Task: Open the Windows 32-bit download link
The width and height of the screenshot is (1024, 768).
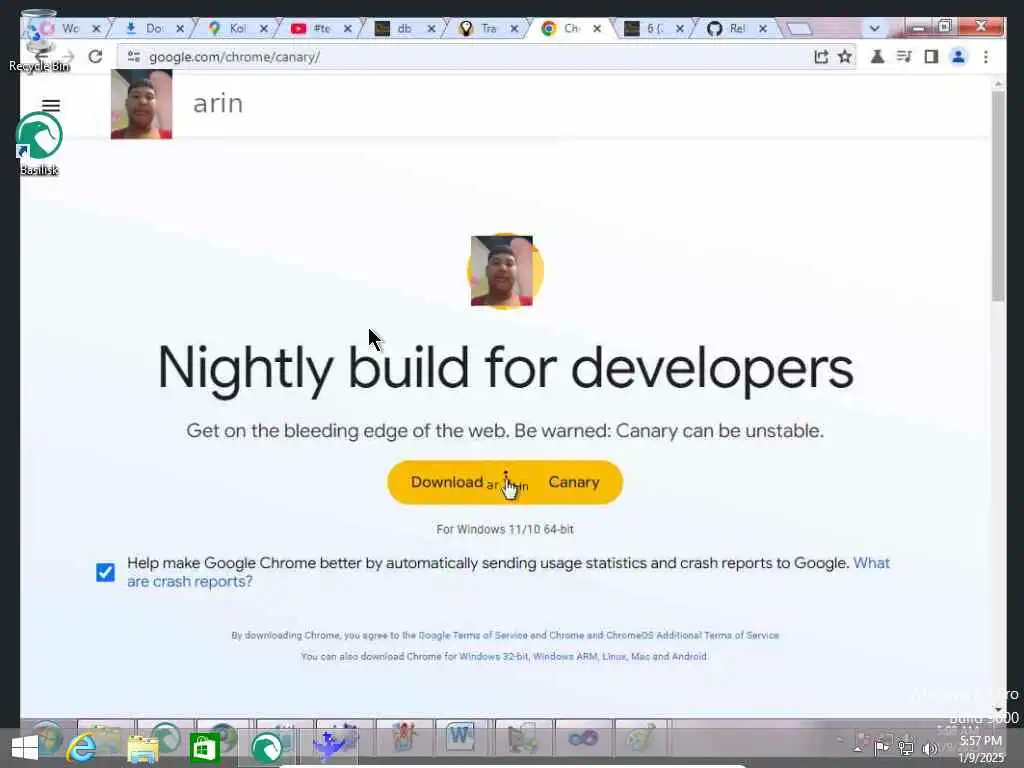Action: point(493,656)
